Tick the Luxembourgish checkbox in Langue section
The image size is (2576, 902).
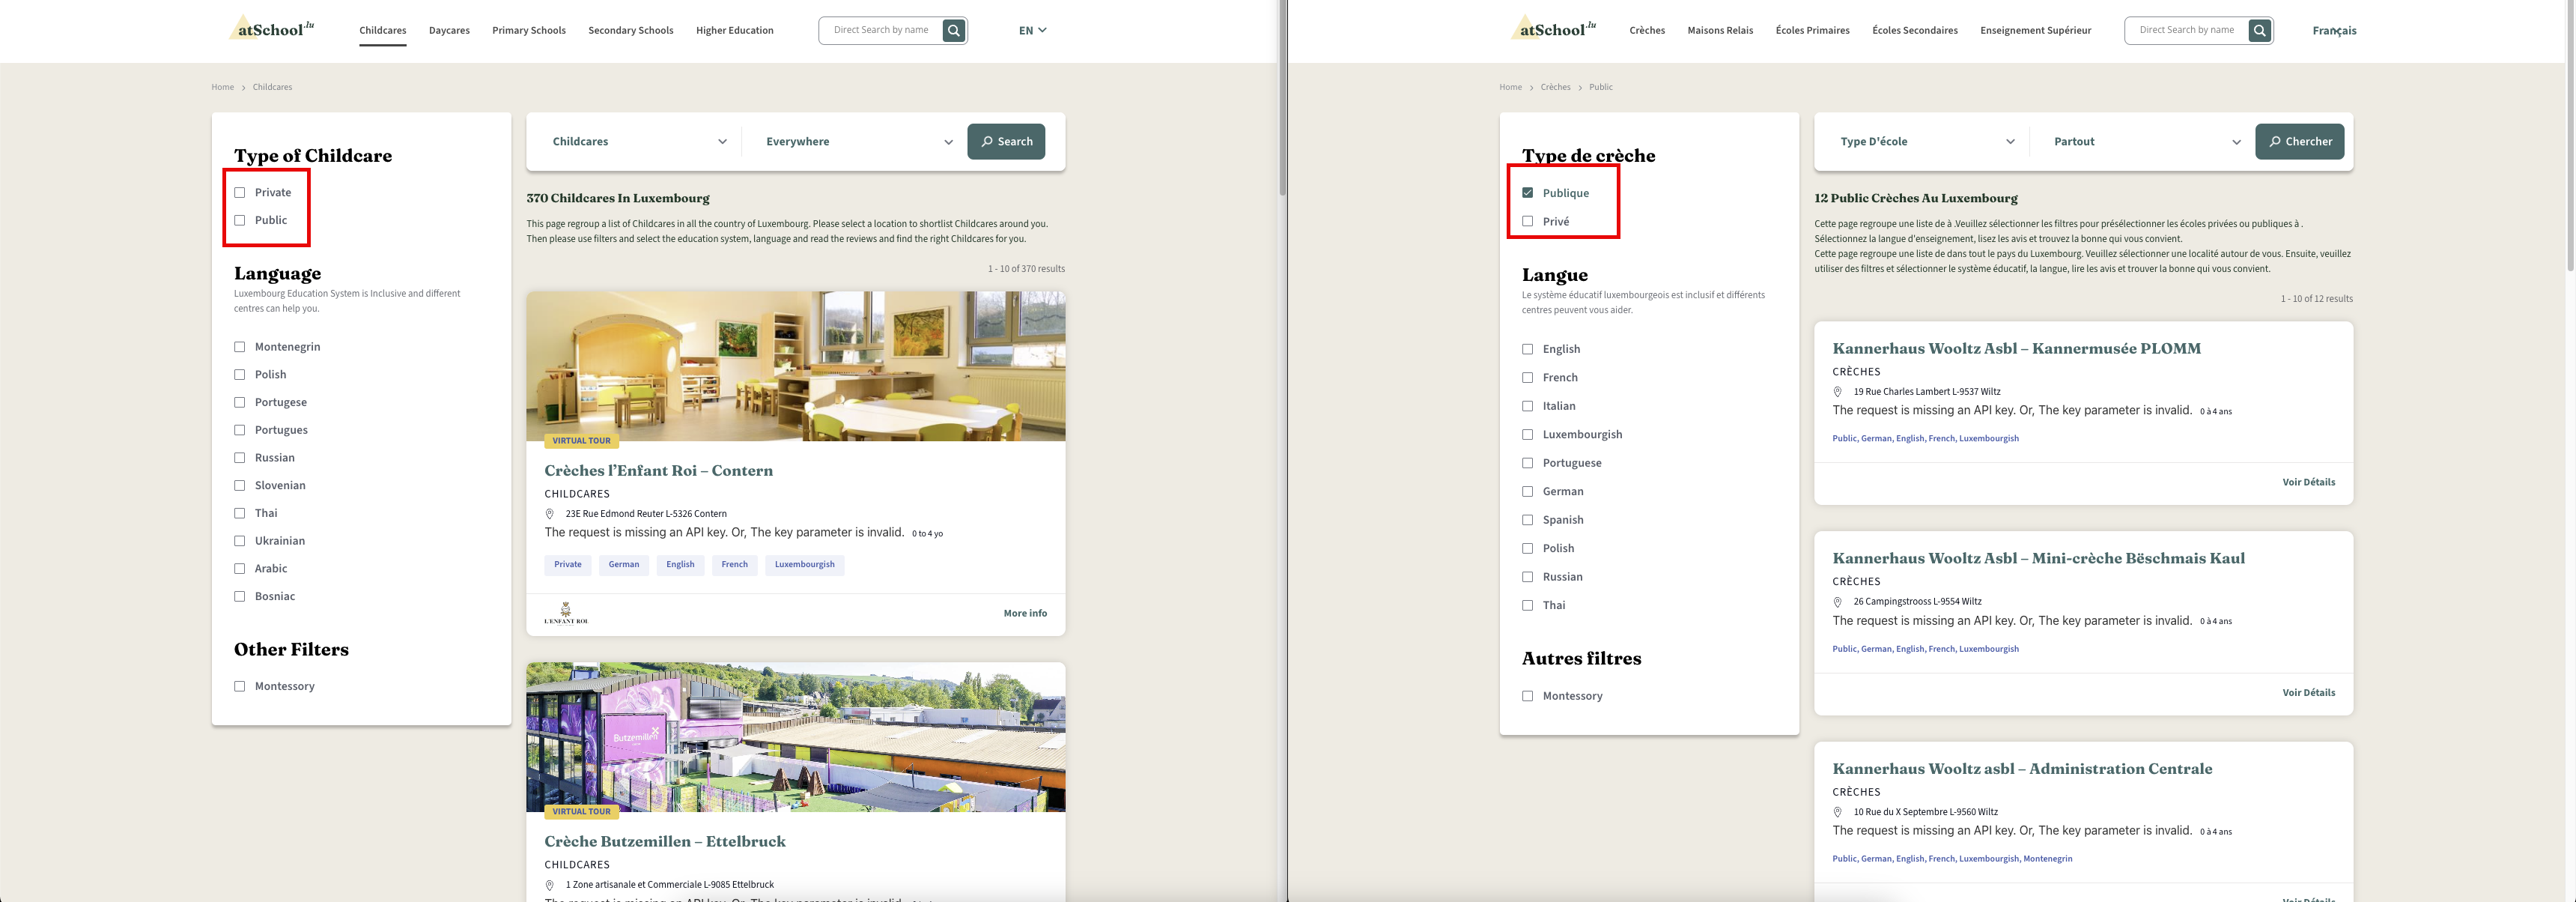[1527, 434]
